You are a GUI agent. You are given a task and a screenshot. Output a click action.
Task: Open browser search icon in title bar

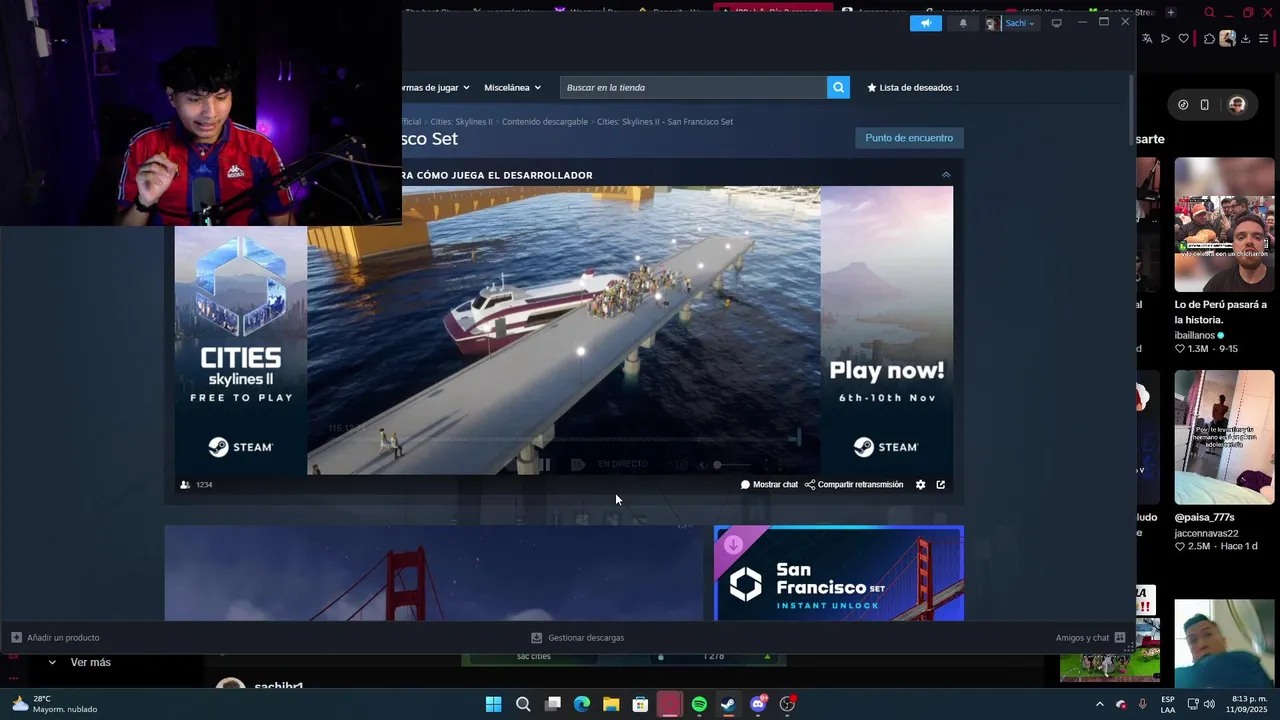(1210, 13)
